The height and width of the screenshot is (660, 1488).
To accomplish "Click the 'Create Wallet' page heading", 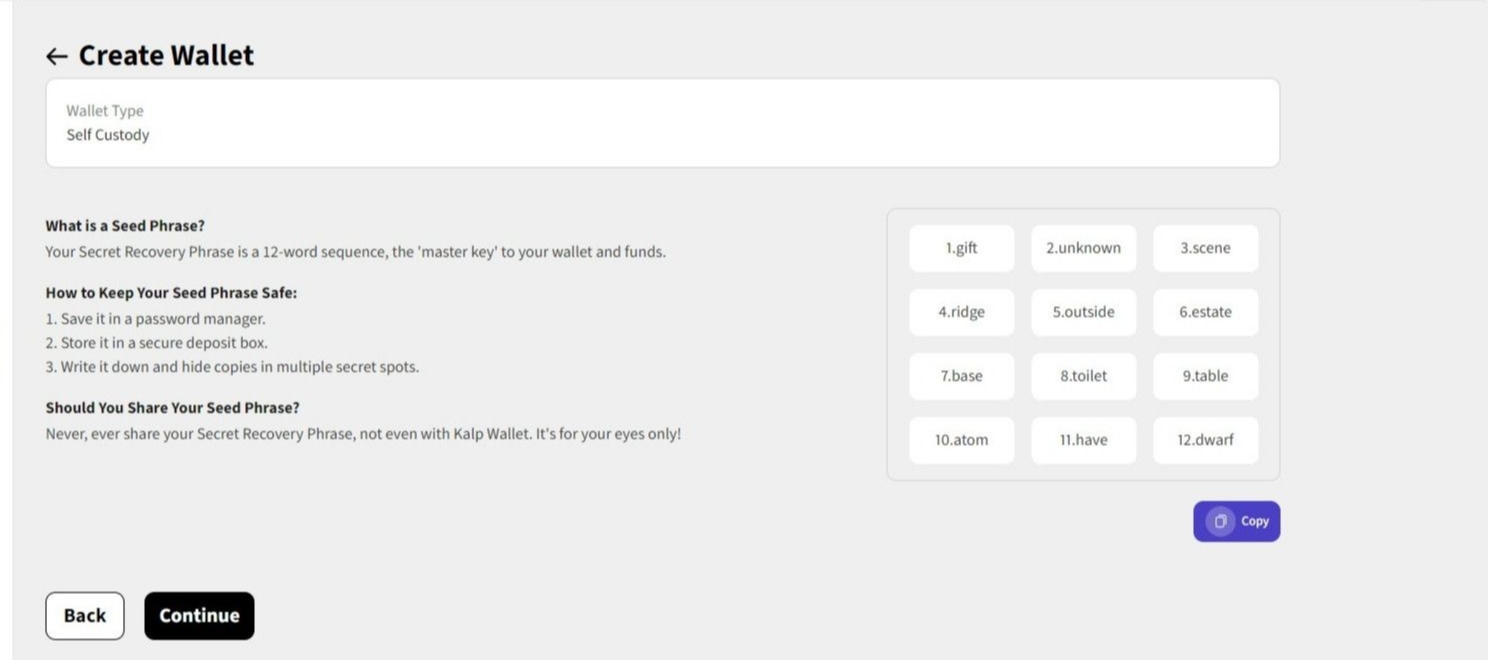I will (166, 56).
